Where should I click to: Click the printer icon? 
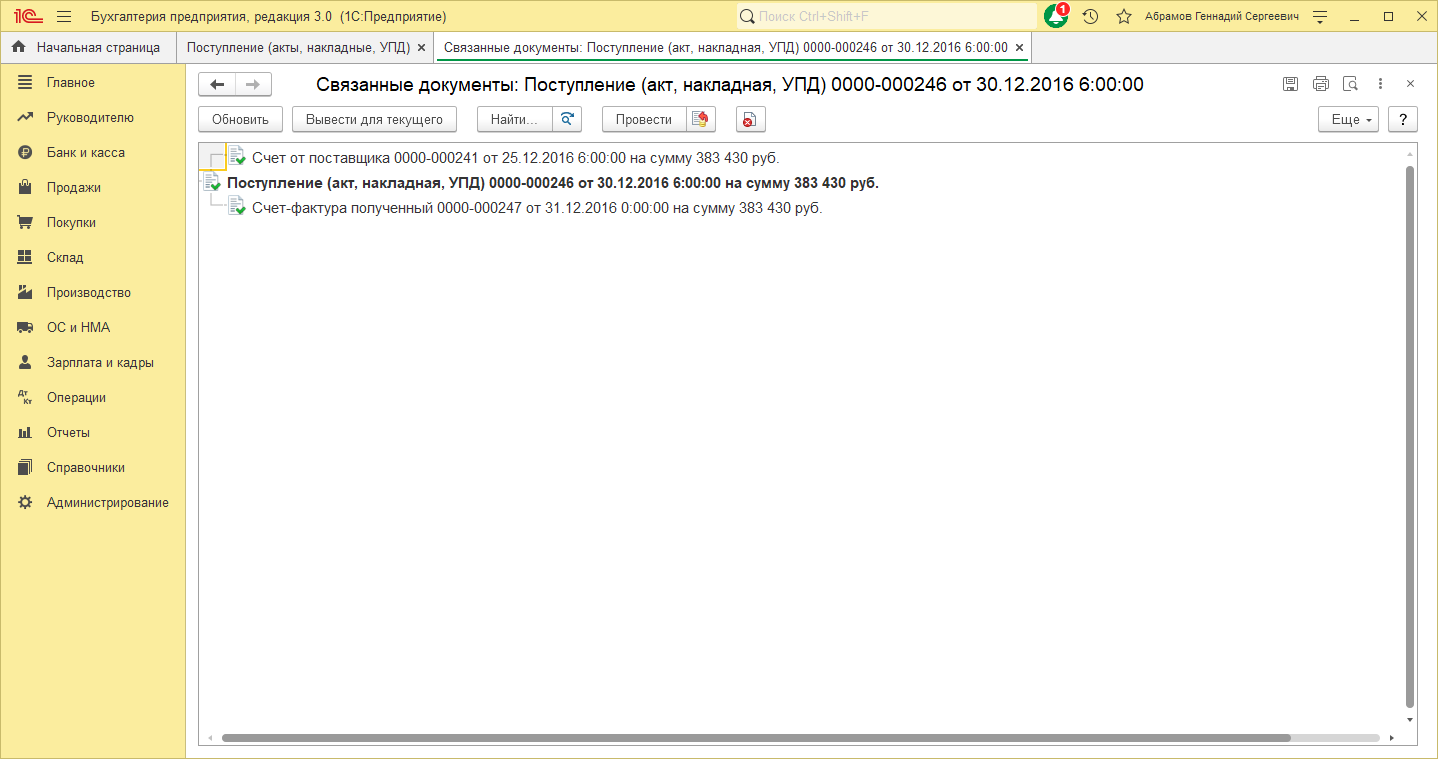pos(1320,85)
